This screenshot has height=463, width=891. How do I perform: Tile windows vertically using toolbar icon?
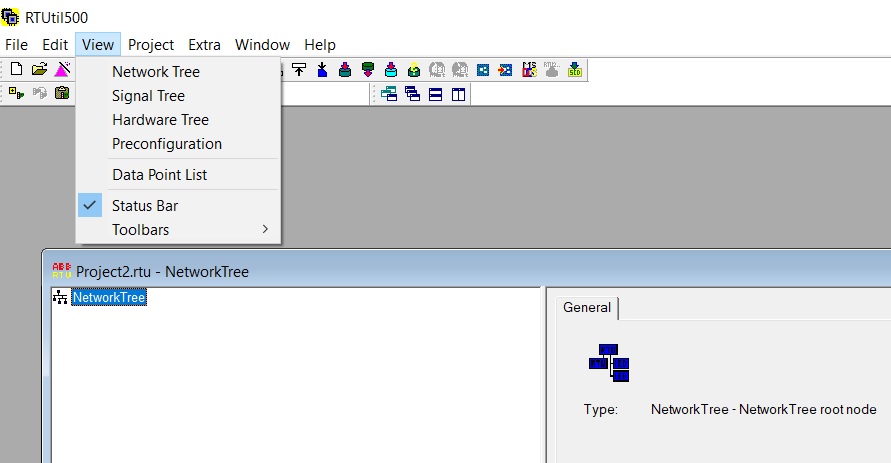(459, 94)
